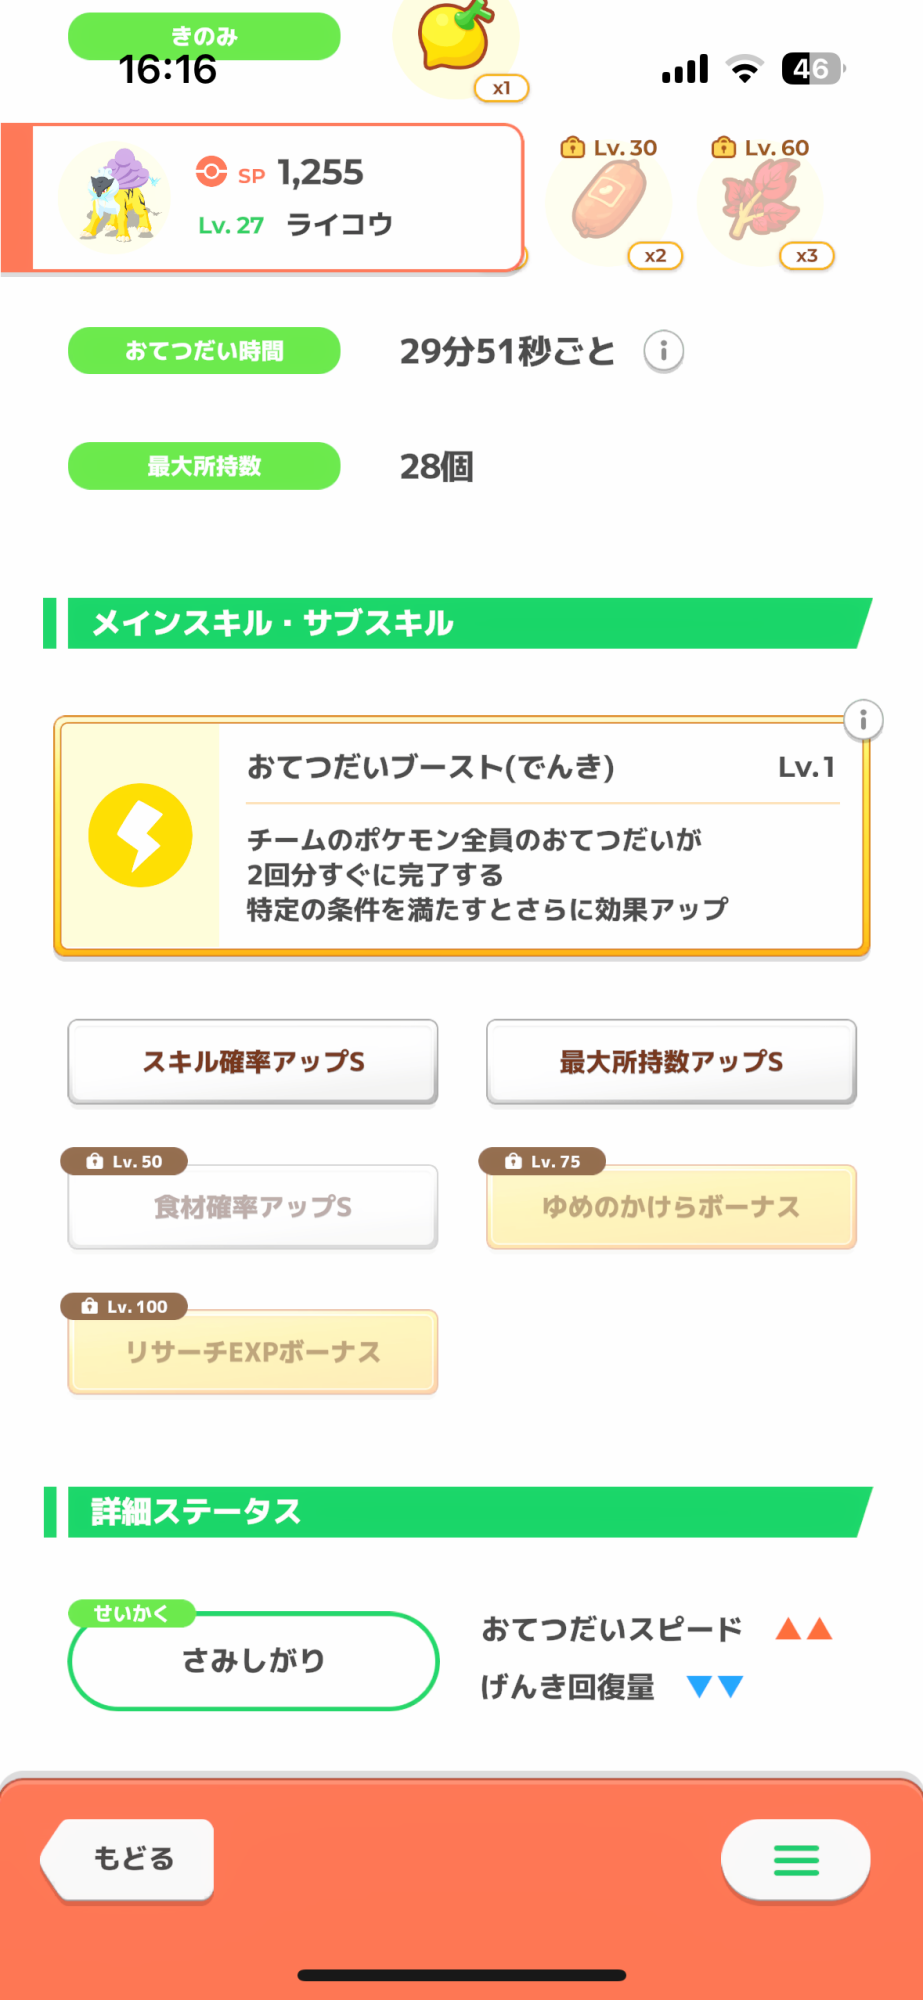Viewport: 923px width, 2000px height.
Task: Tap the Raikou portrait thumbnail
Action: 116,197
